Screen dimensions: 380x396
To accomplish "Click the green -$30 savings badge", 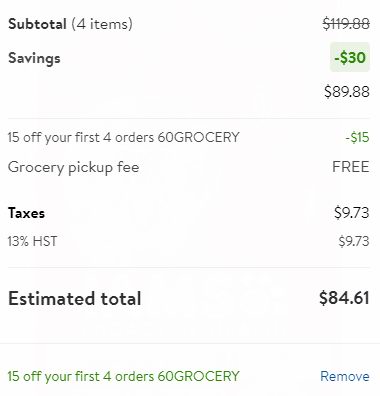I will (350, 57).
